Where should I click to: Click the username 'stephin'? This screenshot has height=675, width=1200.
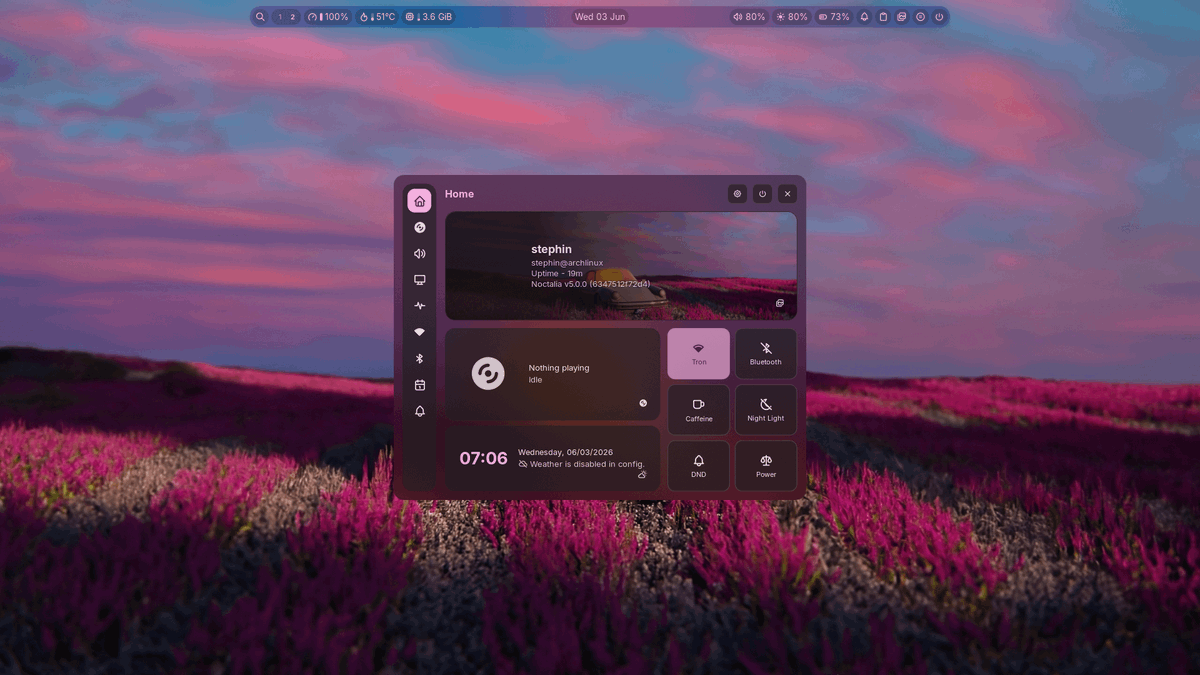coord(551,249)
